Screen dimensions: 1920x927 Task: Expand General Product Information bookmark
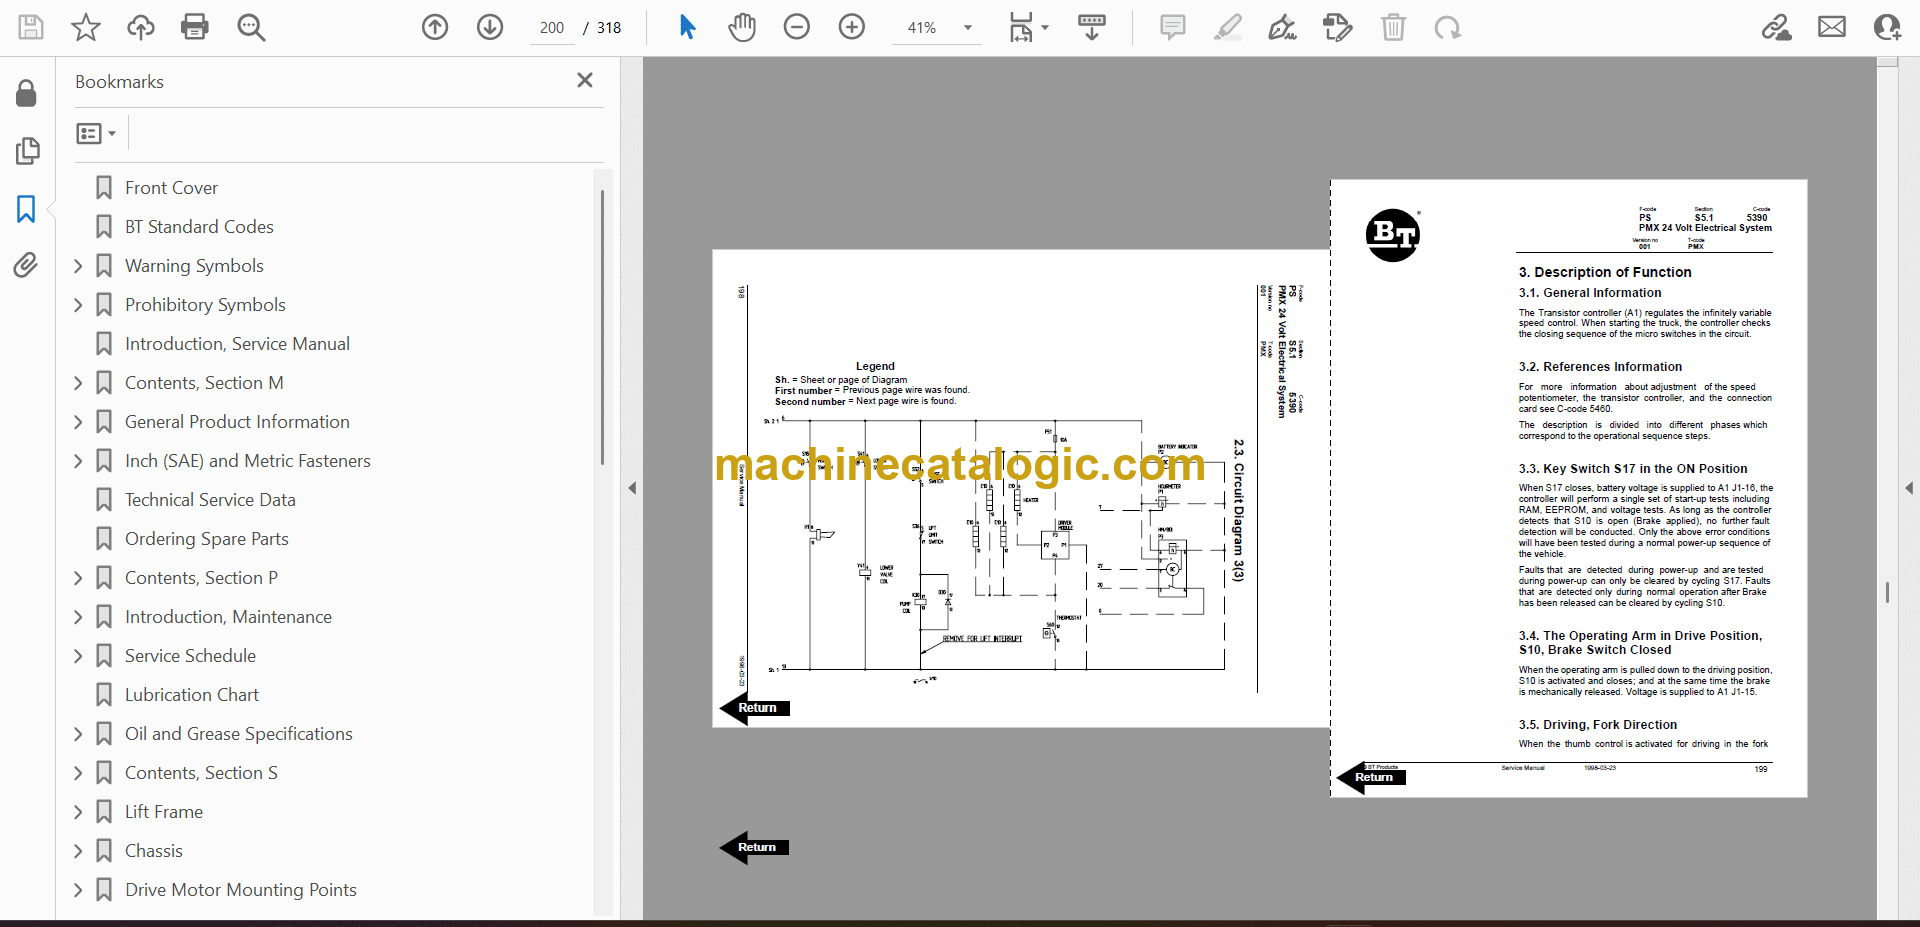(x=78, y=422)
